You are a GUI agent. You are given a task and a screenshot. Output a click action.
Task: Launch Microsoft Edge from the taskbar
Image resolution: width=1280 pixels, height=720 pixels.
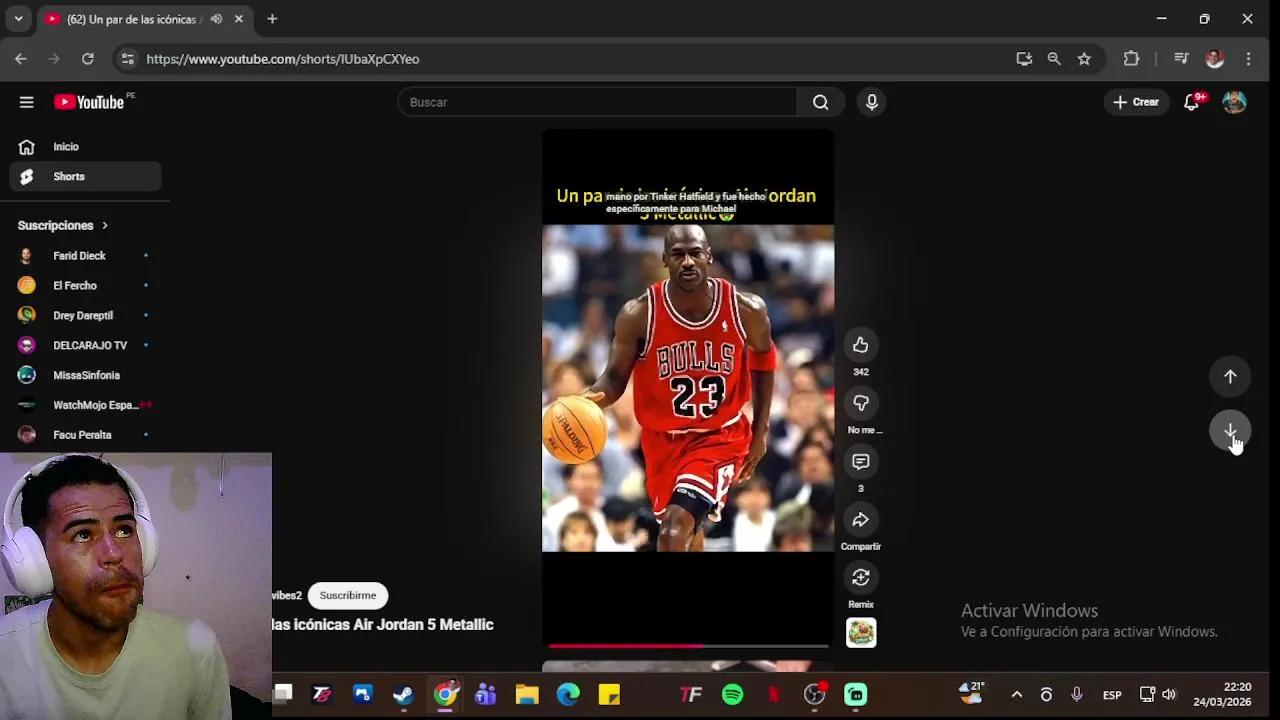click(568, 695)
